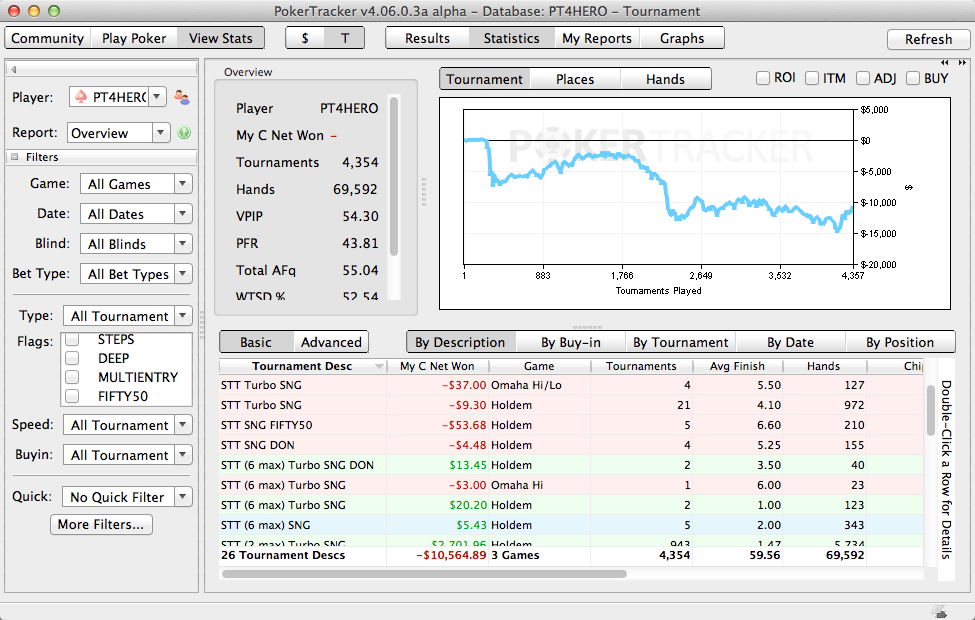Group results By Date

[790, 342]
